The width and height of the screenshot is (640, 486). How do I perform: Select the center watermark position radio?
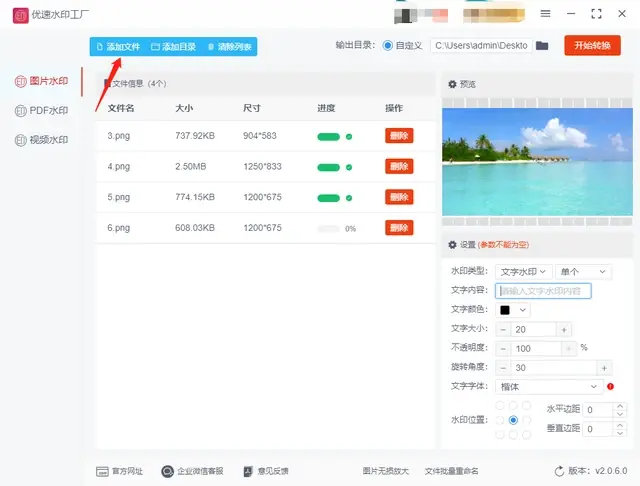point(513,420)
